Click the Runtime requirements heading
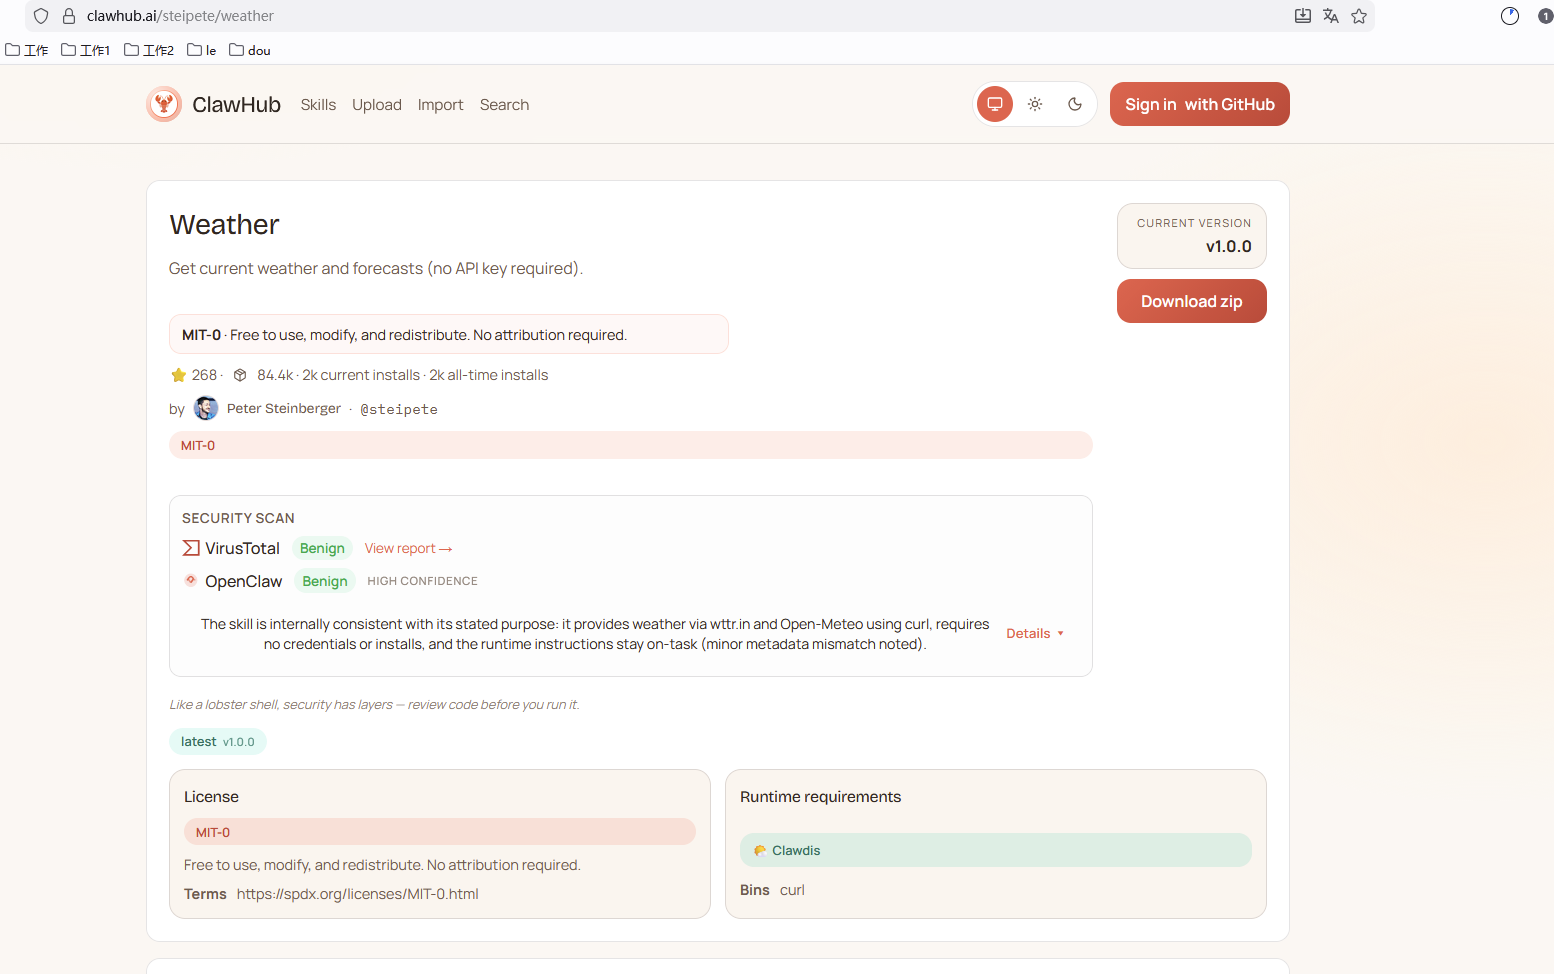The image size is (1554, 974). 820,797
